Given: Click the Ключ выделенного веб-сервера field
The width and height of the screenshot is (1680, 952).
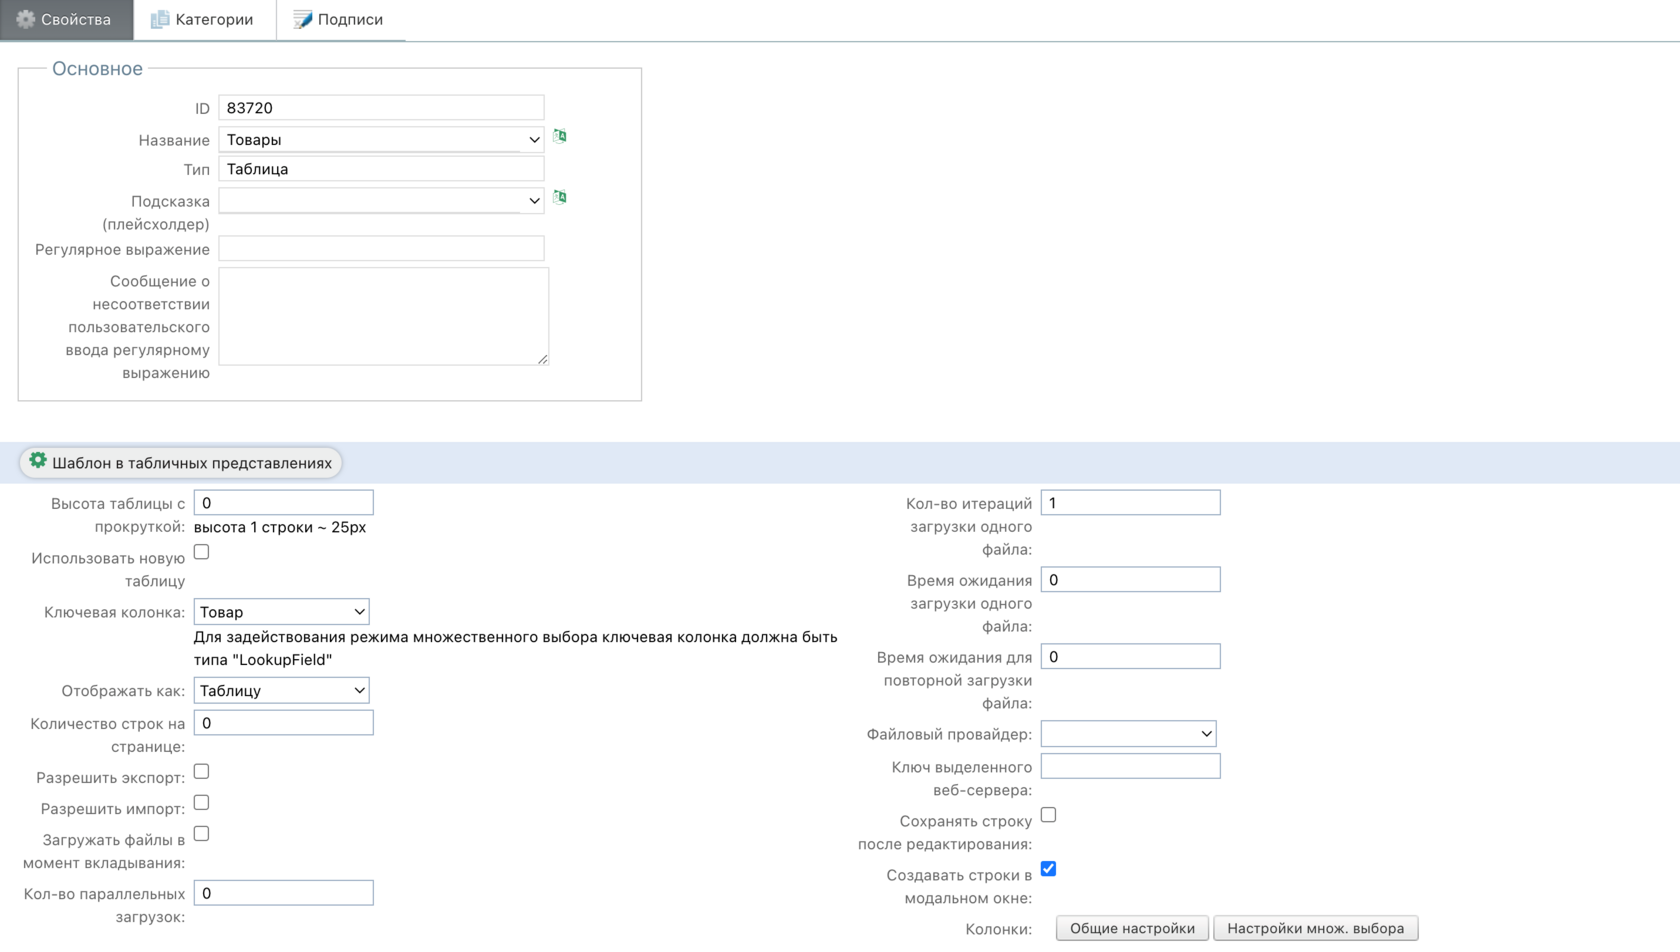Looking at the screenshot, I should coord(1130,767).
